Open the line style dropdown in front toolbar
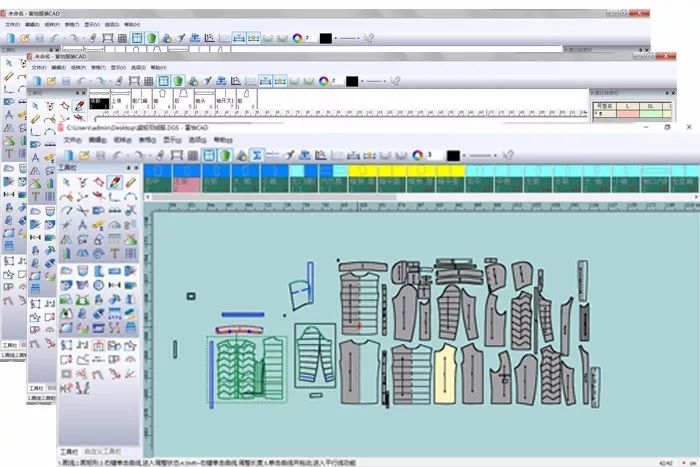Viewport: 700px width, 467px height. click(483, 155)
